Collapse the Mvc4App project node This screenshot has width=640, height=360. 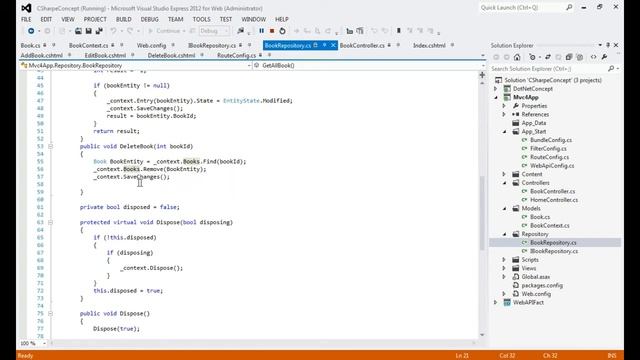[496, 97]
